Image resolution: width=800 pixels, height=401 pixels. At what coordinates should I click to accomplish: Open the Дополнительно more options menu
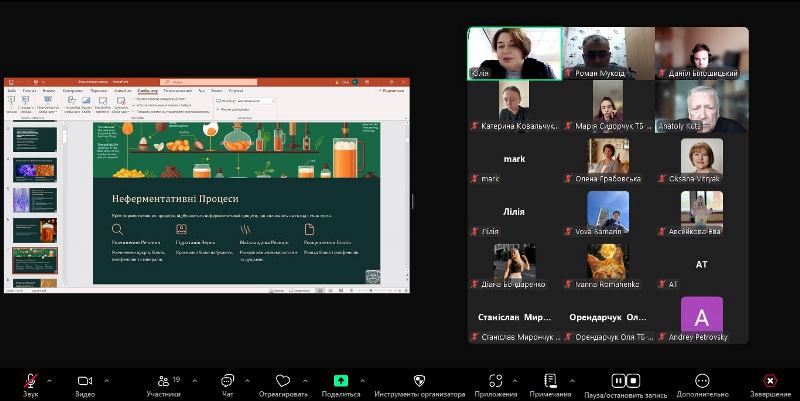click(x=703, y=381)
